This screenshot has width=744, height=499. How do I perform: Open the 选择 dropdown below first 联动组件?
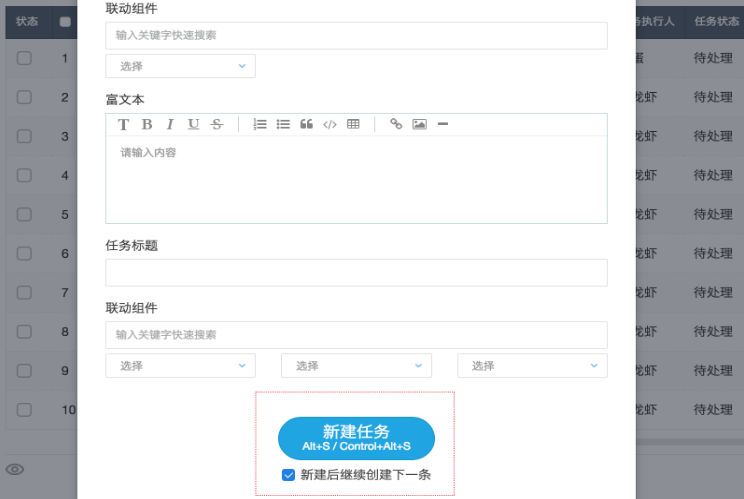tap(180, 66)
